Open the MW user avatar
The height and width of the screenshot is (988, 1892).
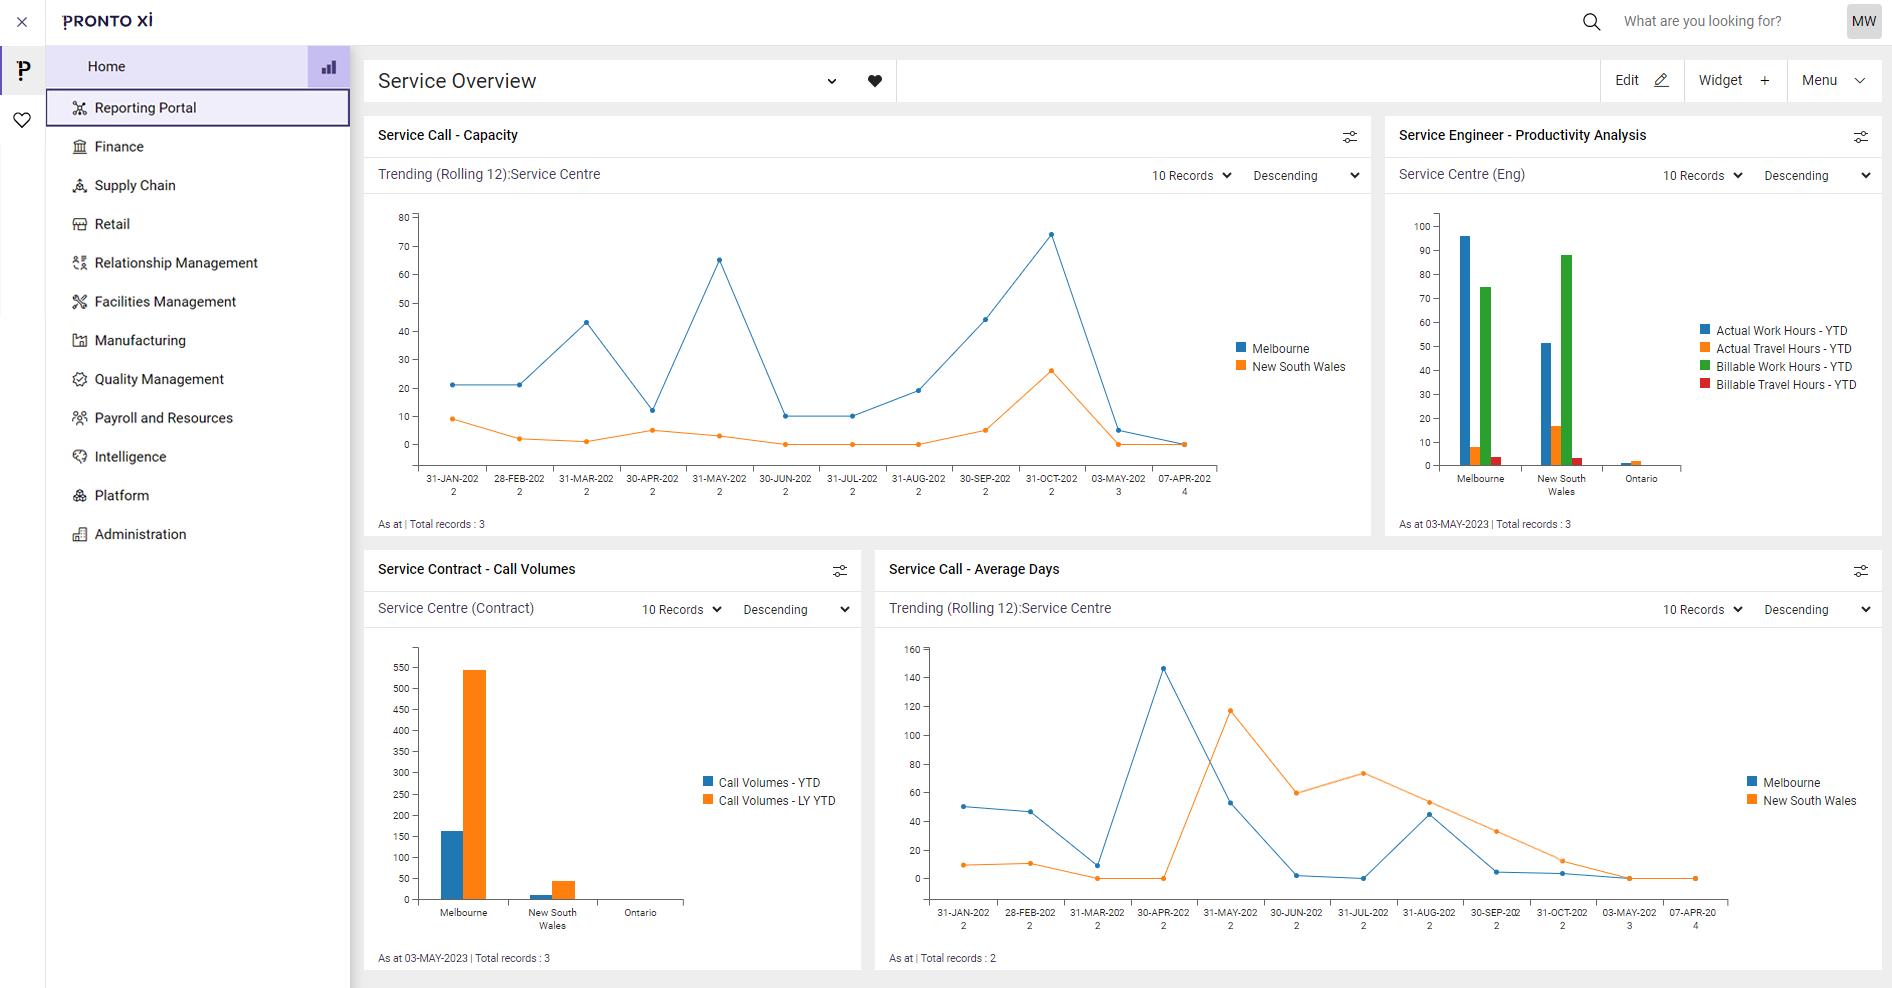pyautogui.click(x=1863, y=21)
